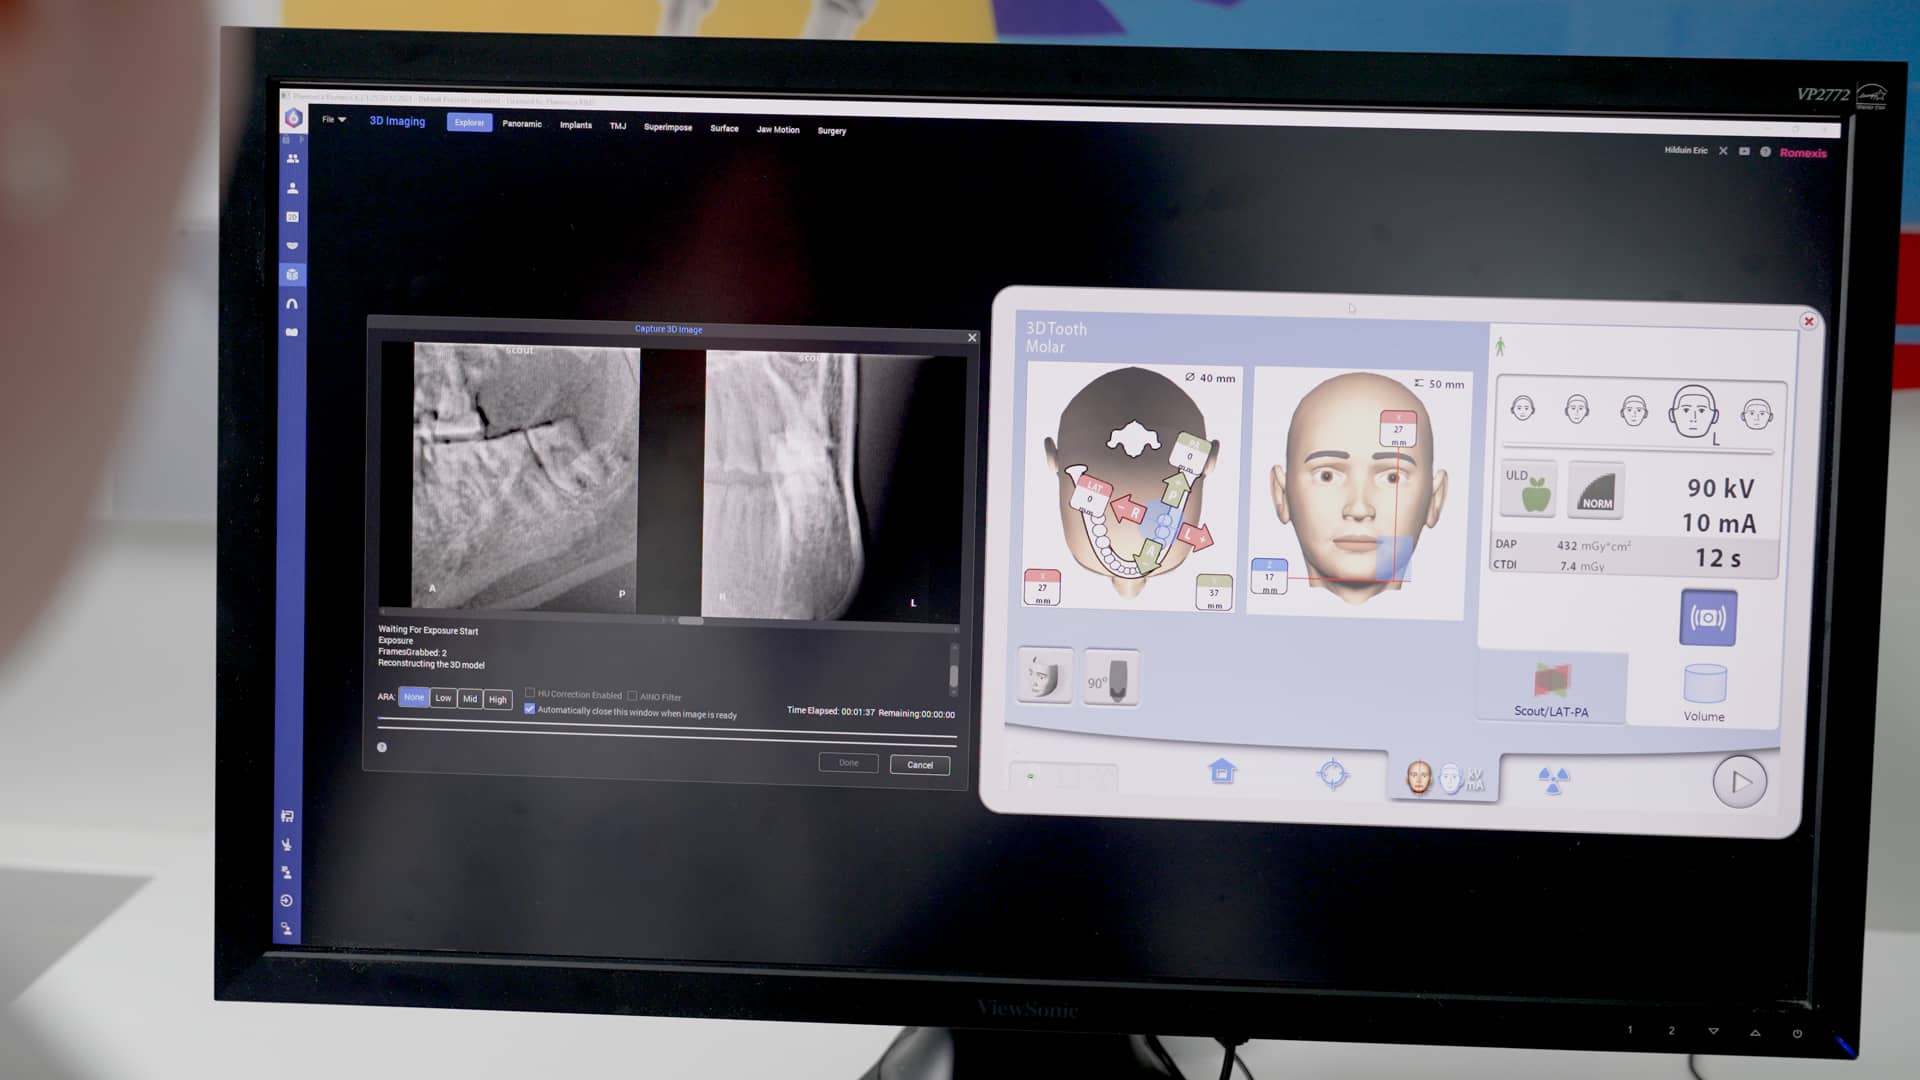1920x1080 pixels.
Task: Select the NORM resolution icon
Action: (1596, 490)
